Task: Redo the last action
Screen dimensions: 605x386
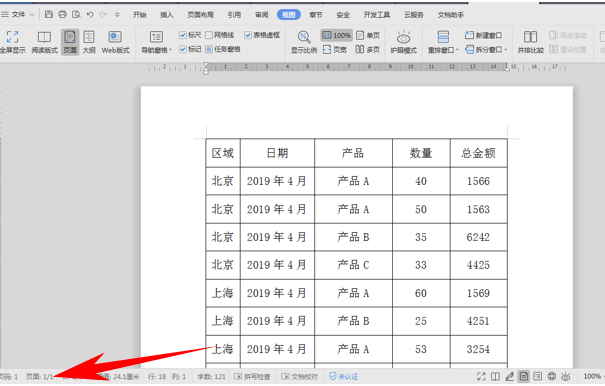Action: [103, 15]
